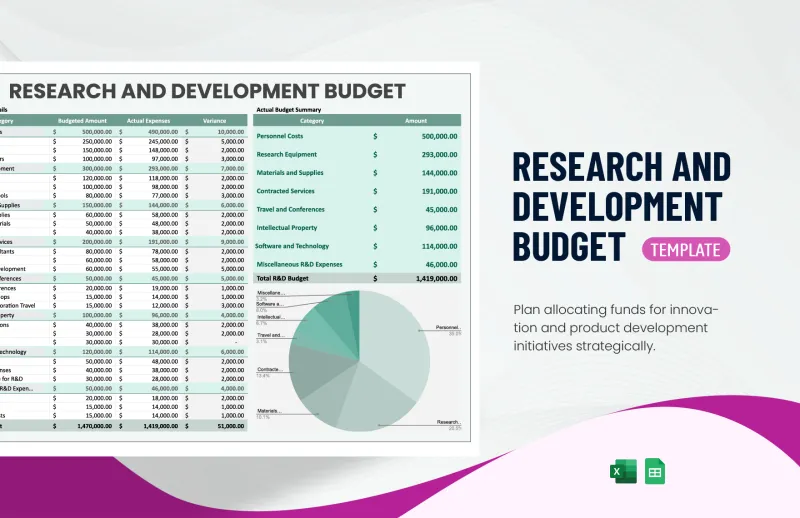This screenshot has width=800, height=518.
Task: Click the 97,000.00 actual expenses cell
Action: [x=164, y=159]
